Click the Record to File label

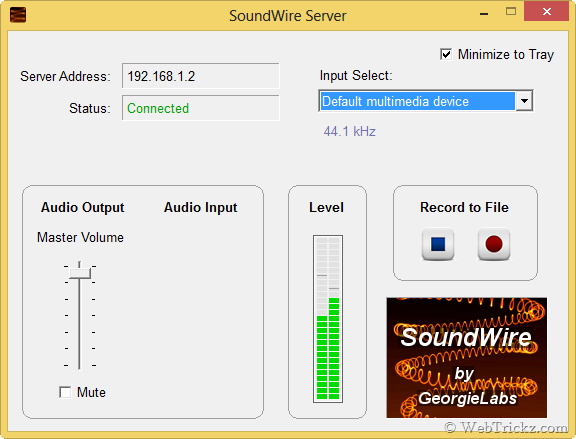click(464, 208)
